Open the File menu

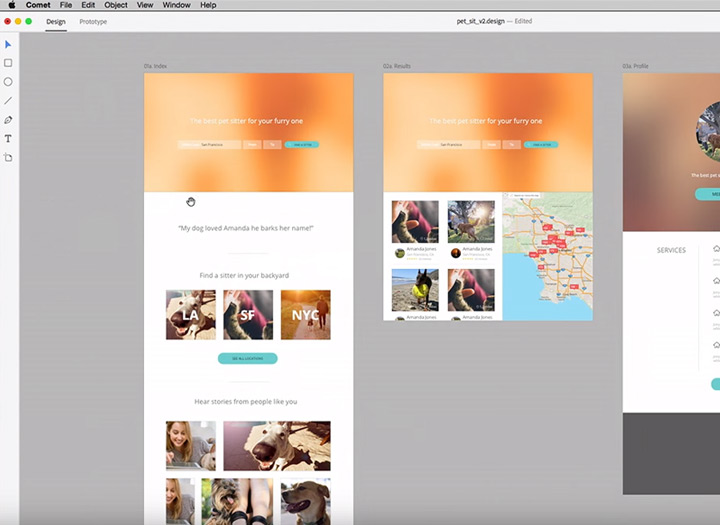[66, 5]
